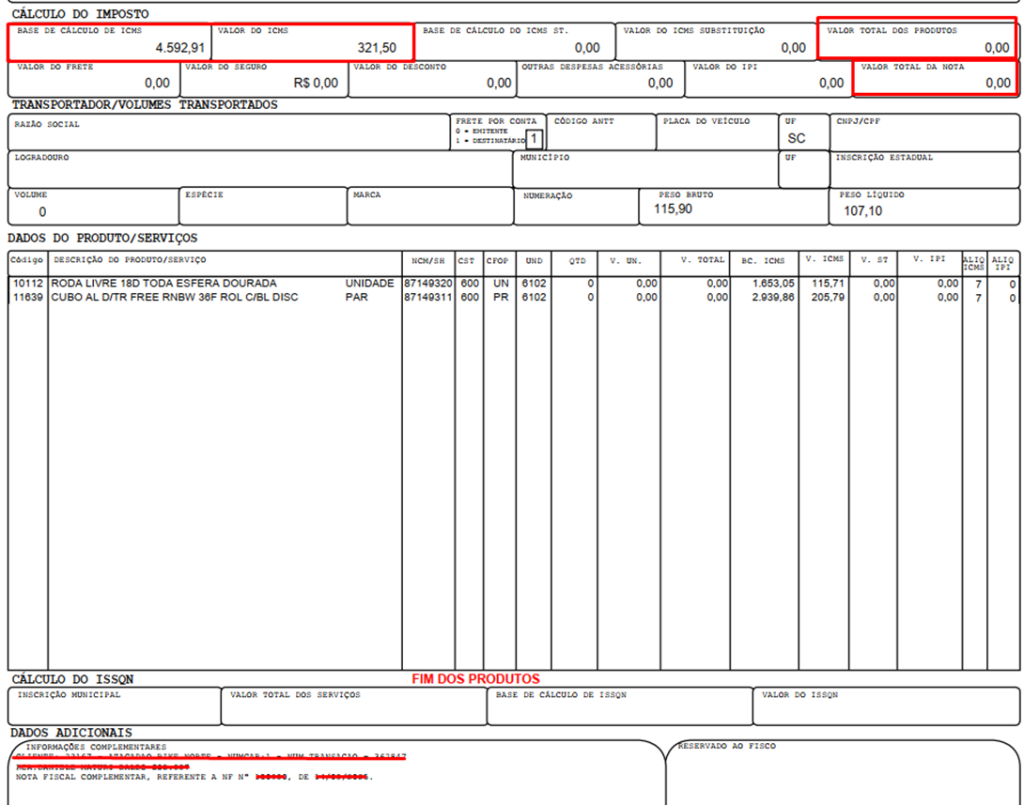Select the Base de Cálculo de ICMS value 4.592,91

[x=180, y=48]
